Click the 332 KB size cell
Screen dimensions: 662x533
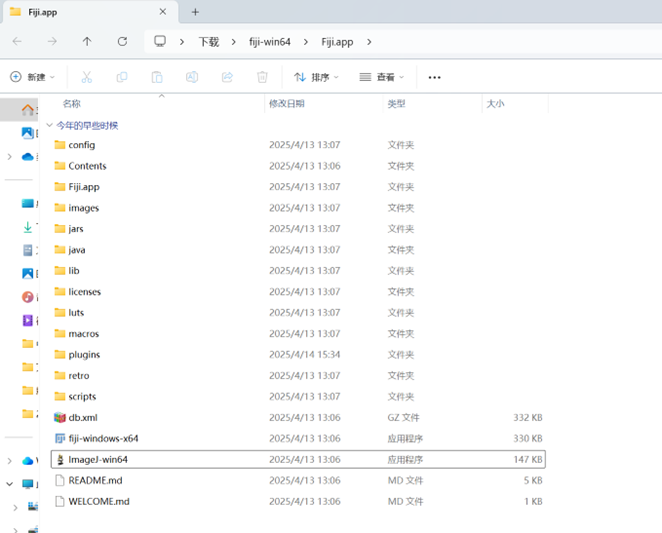click(528, 418)
